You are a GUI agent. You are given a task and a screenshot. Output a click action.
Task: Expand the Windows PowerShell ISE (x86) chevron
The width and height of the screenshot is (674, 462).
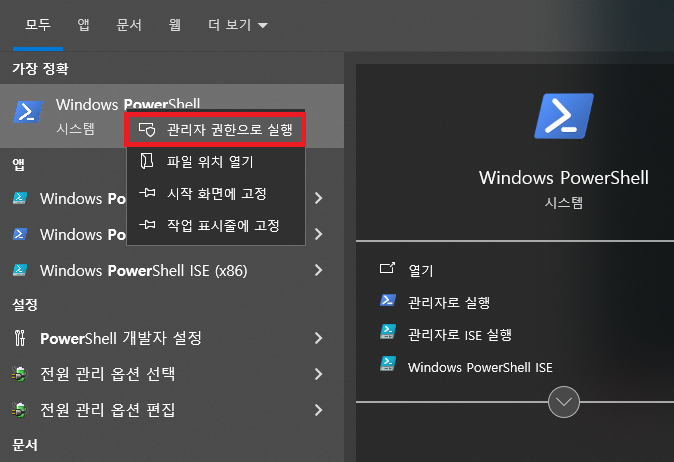(x=319, y=270)
